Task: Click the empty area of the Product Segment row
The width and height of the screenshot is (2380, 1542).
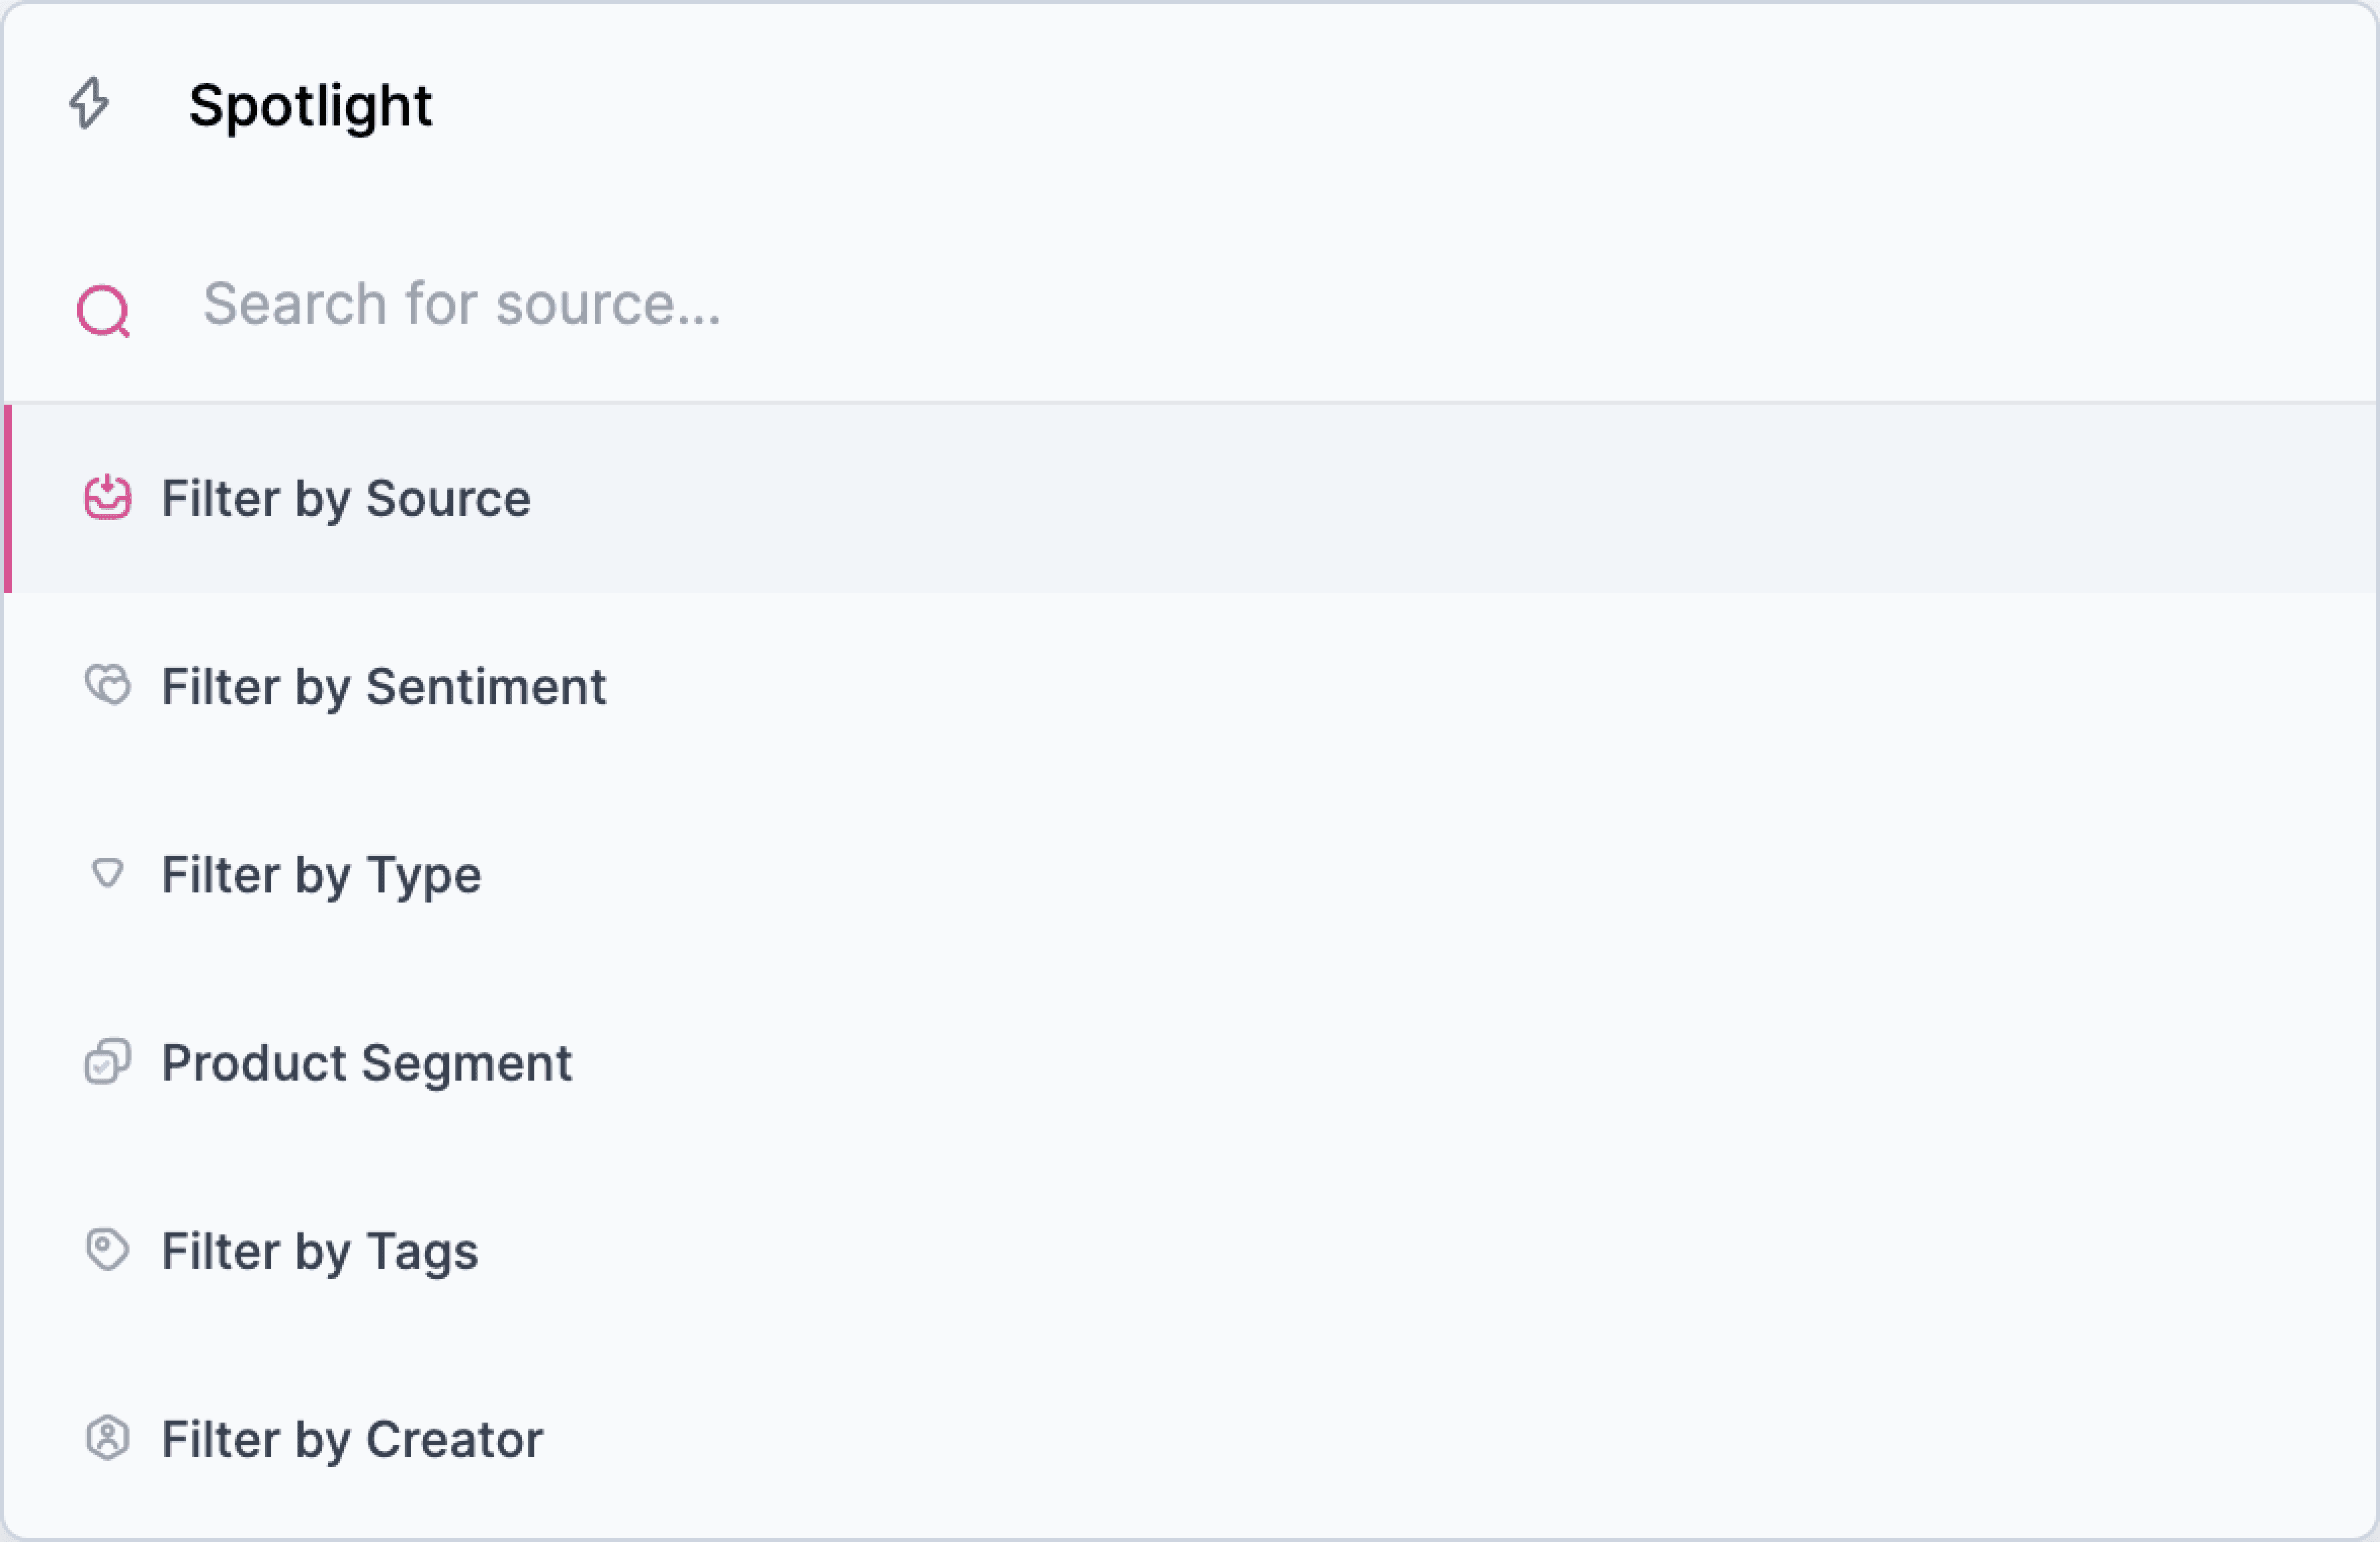Action: point(1470,1063)
